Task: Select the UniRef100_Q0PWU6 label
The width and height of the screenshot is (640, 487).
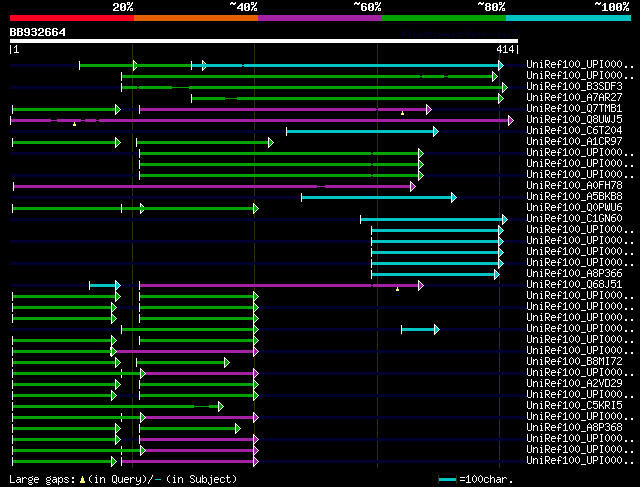Action: point(574,208)
